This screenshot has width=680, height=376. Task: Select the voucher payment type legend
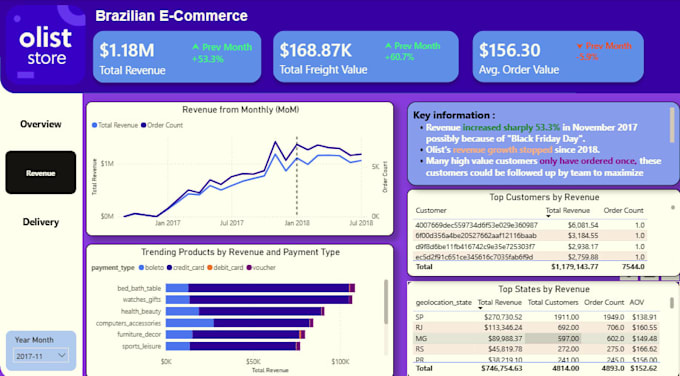pos(261,268)
